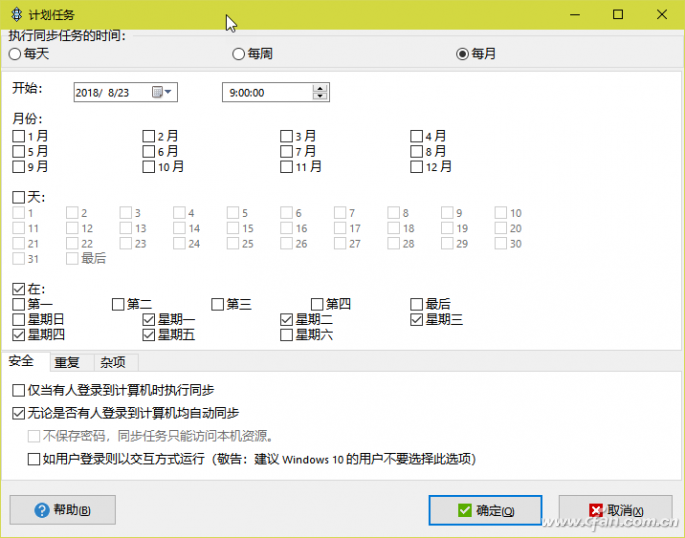685x538 pixels.
Task: Minimize the 计划任务 window
Action: tap(575, 14)
